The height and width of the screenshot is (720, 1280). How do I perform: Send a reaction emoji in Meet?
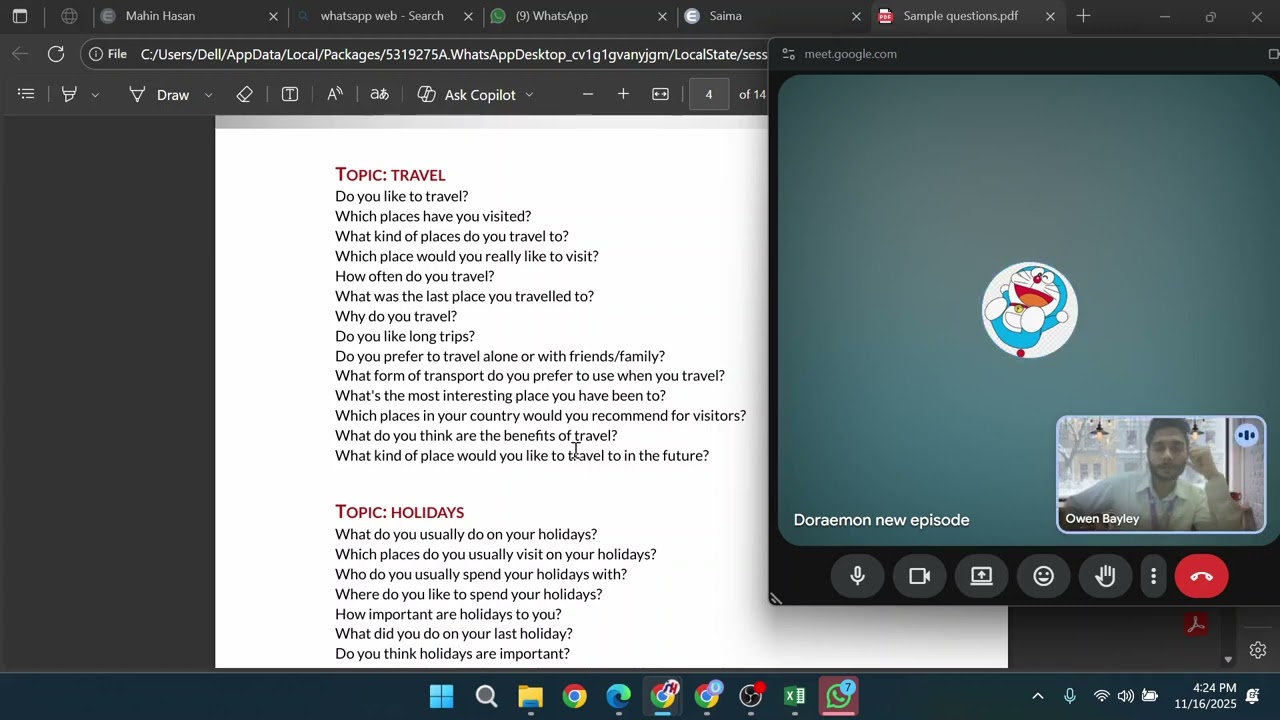click(1043, 576)
